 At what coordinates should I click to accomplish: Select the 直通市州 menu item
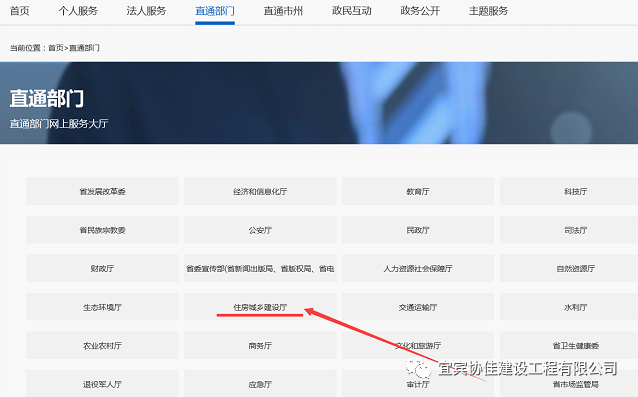(283, 11)
